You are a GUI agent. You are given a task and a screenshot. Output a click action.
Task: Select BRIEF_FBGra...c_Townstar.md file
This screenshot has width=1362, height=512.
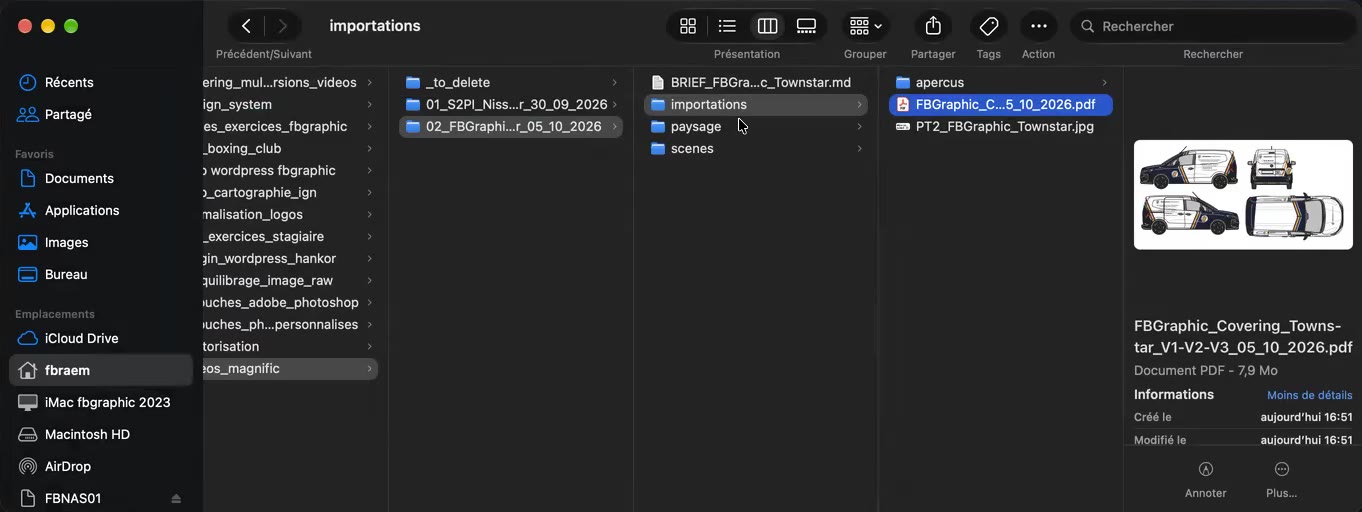tap(755, 82)
